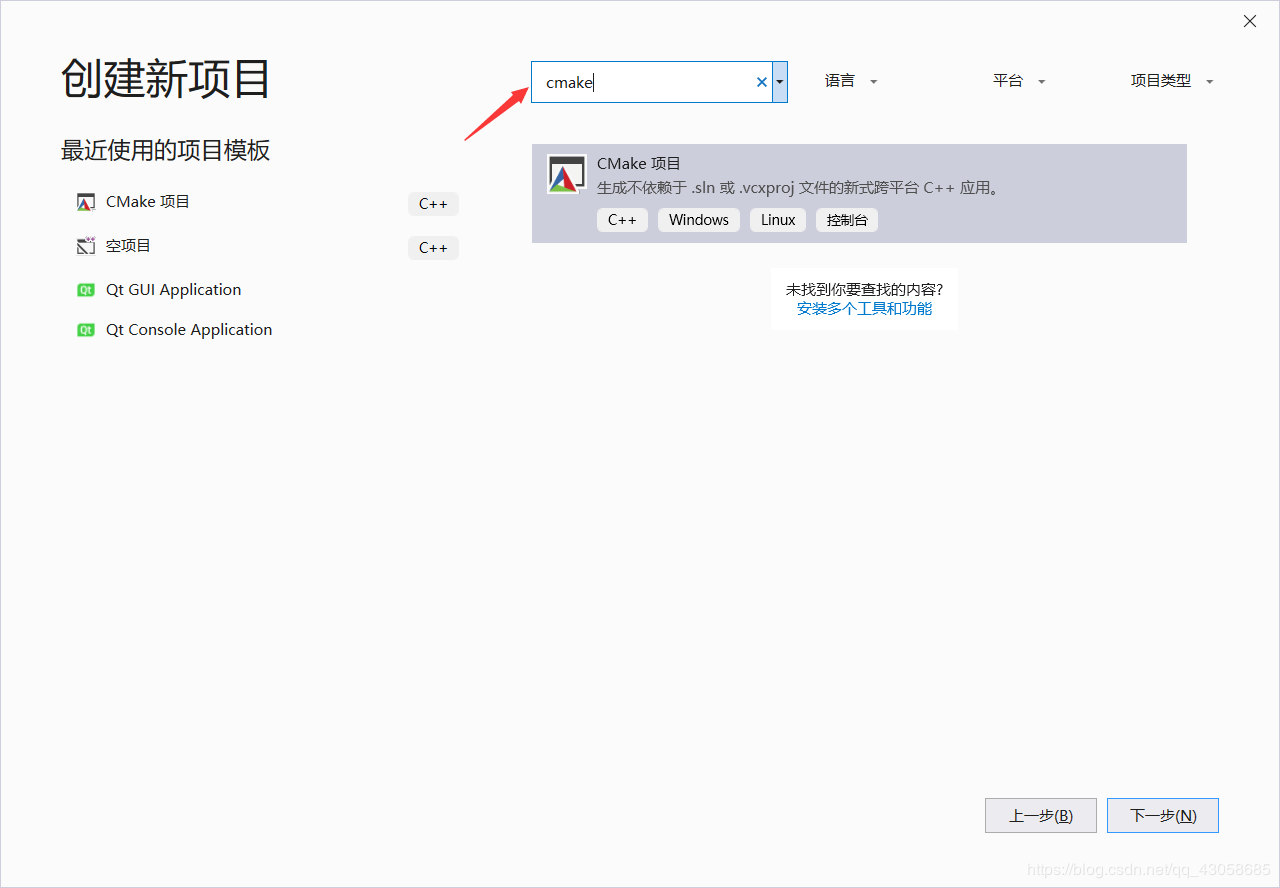Click the 下一步(N) button

1162,815
